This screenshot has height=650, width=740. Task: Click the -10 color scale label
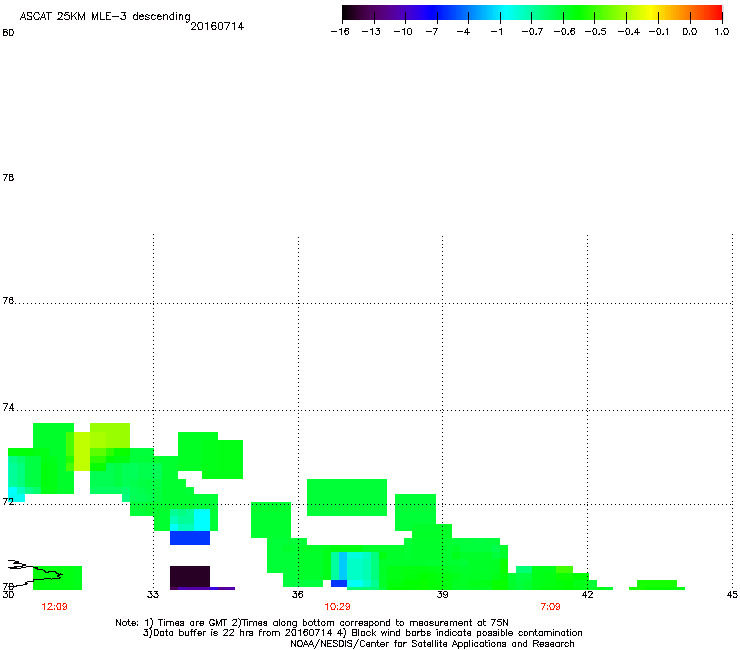tap(403, 32)
